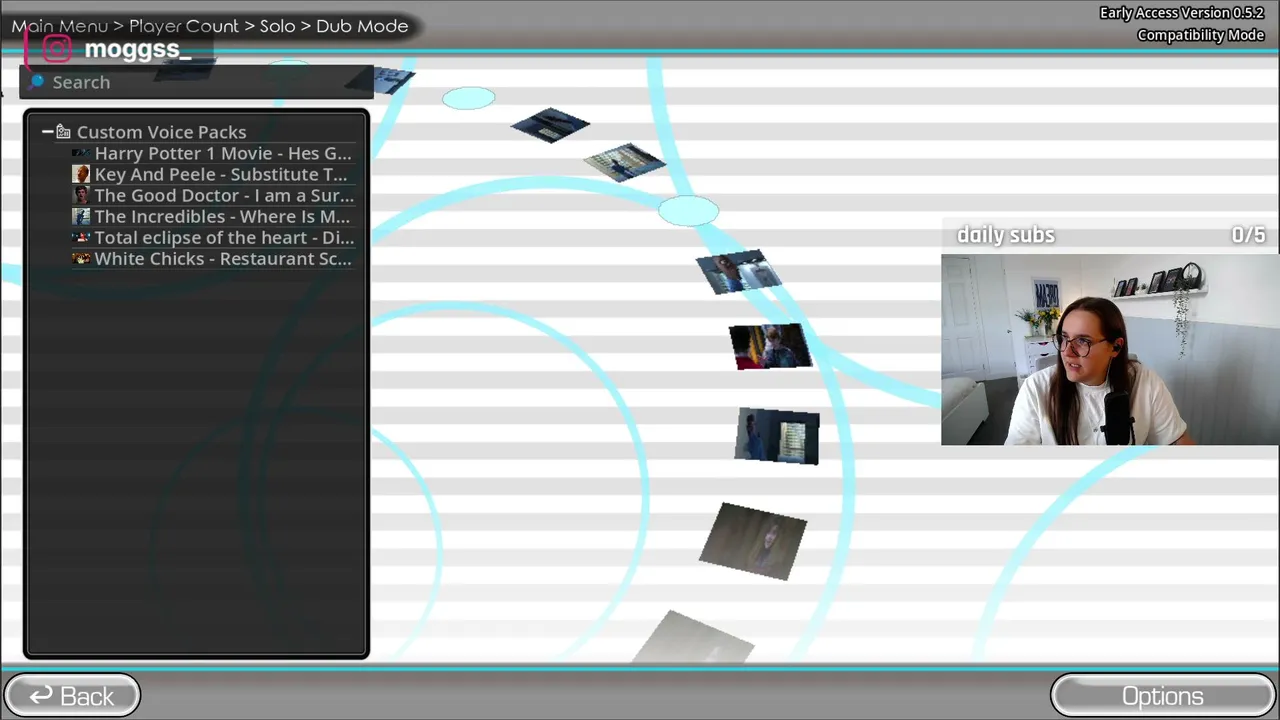
Task: Pick the thumbnail with red and yellow colors
Action: pos(770,347)
